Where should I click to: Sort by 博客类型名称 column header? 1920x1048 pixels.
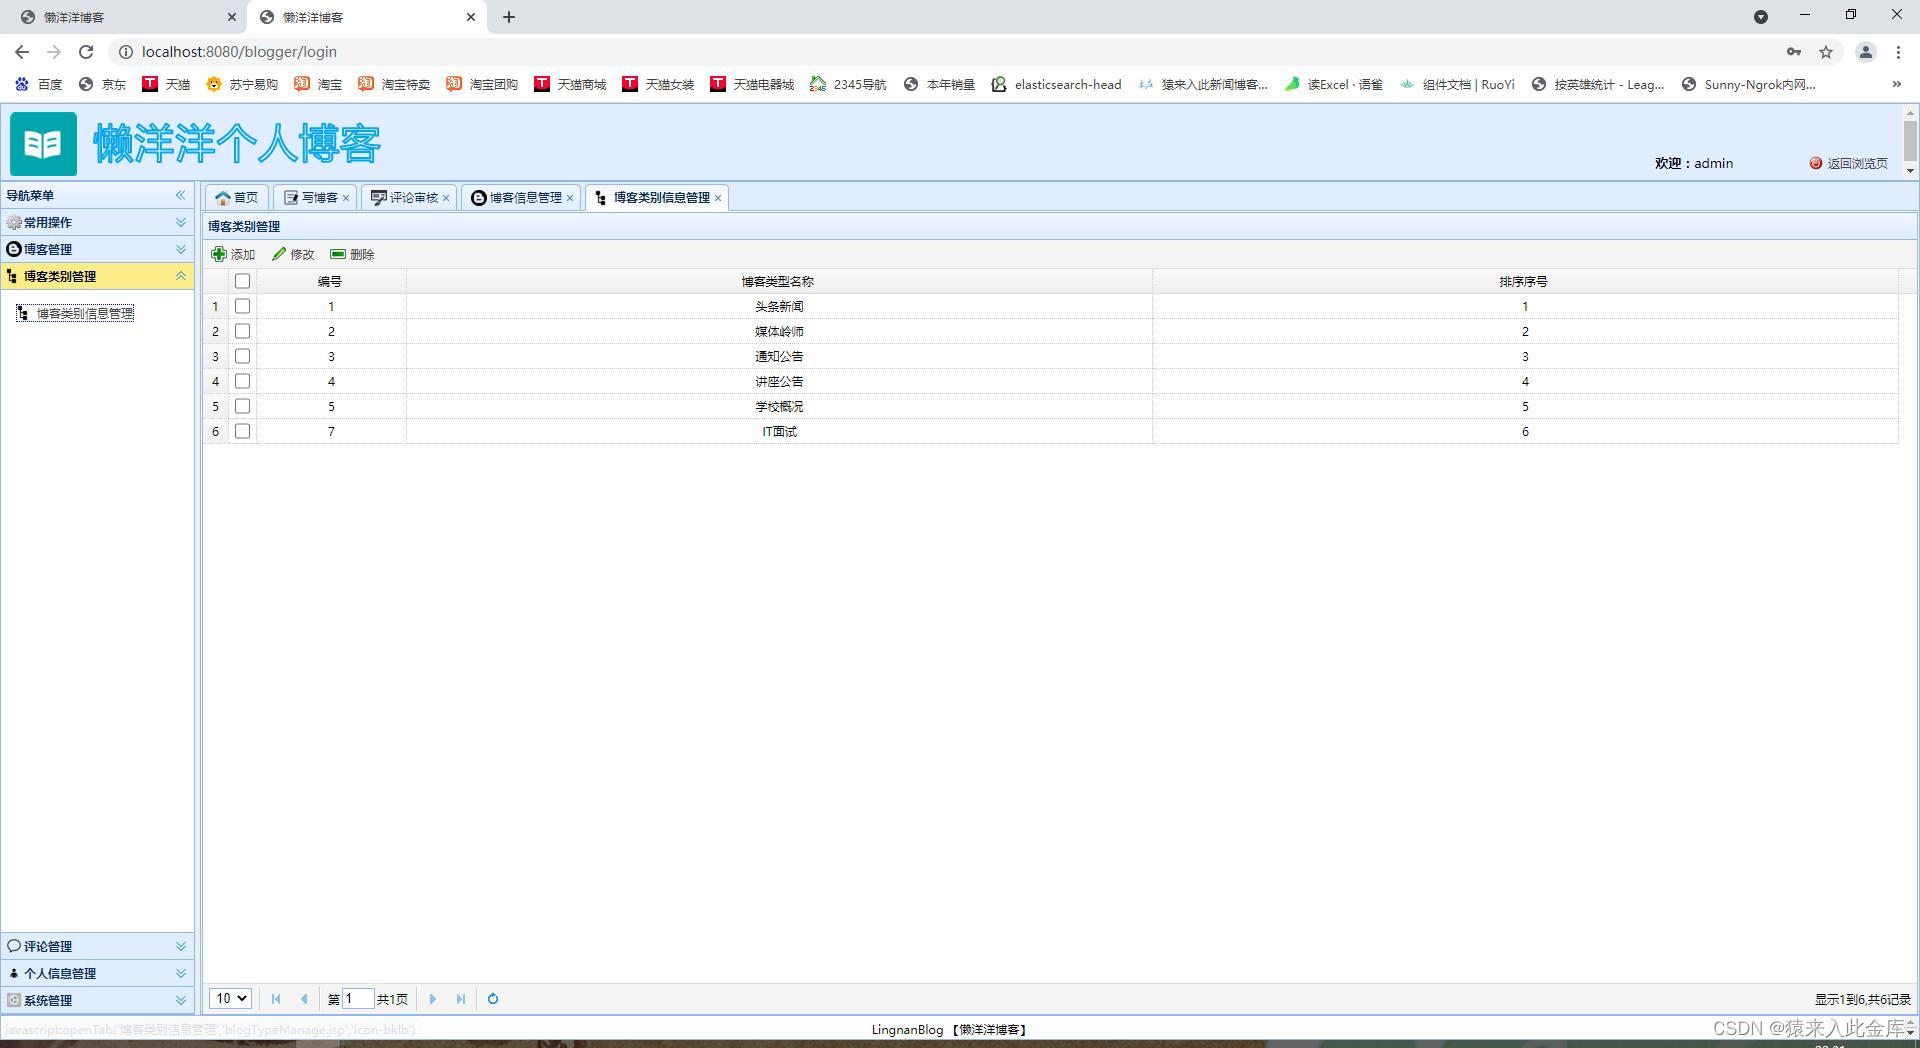pyautogui.click(x=778, y=281)
